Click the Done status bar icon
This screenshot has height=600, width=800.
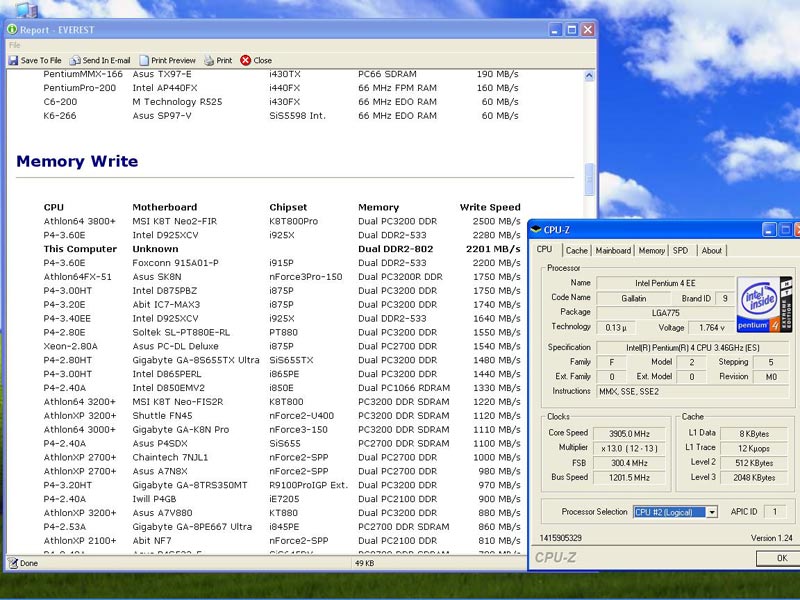click(x=13, y=563)
